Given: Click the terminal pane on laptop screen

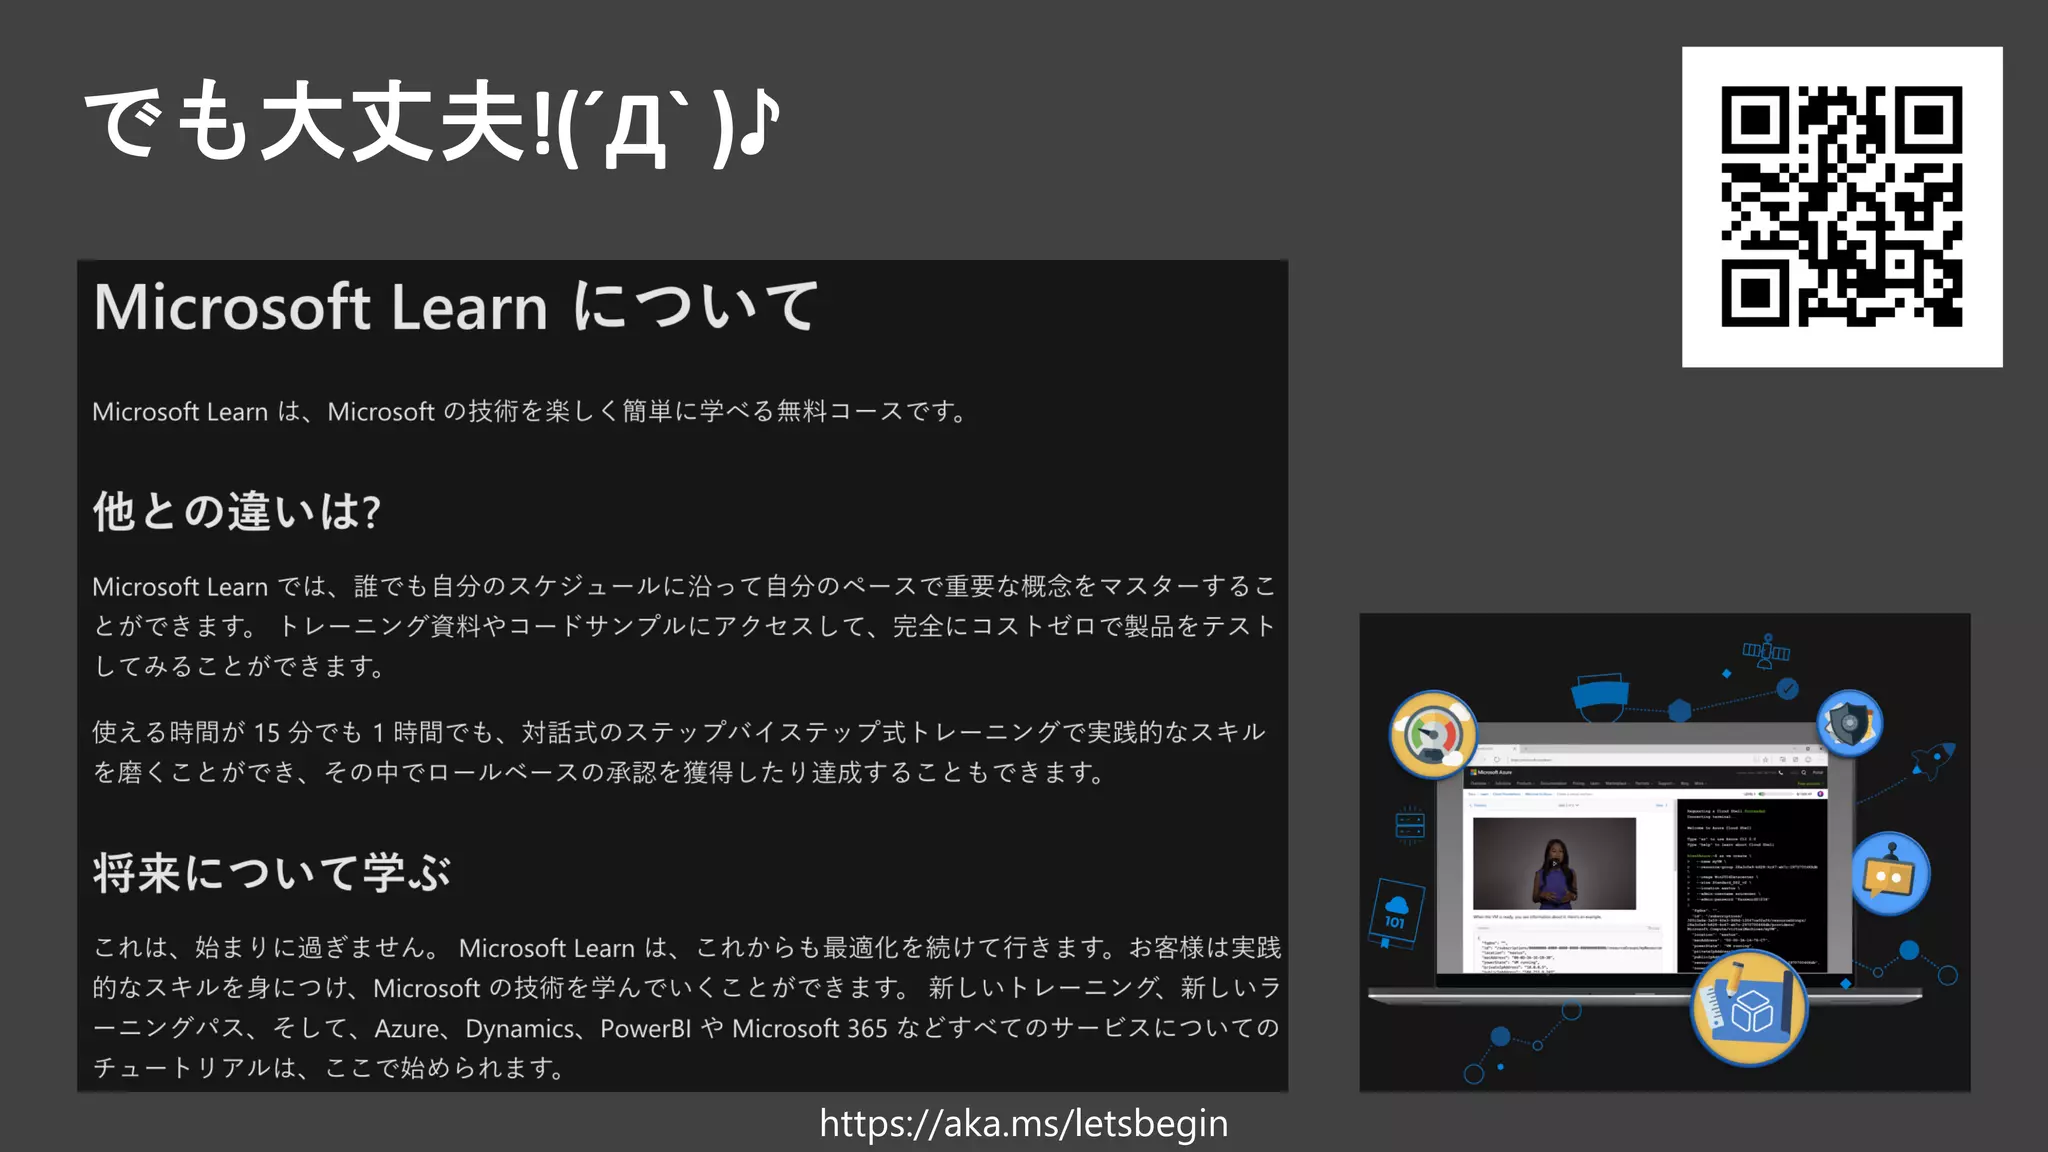Looking at the screenshot, I should click(1752, 884).
